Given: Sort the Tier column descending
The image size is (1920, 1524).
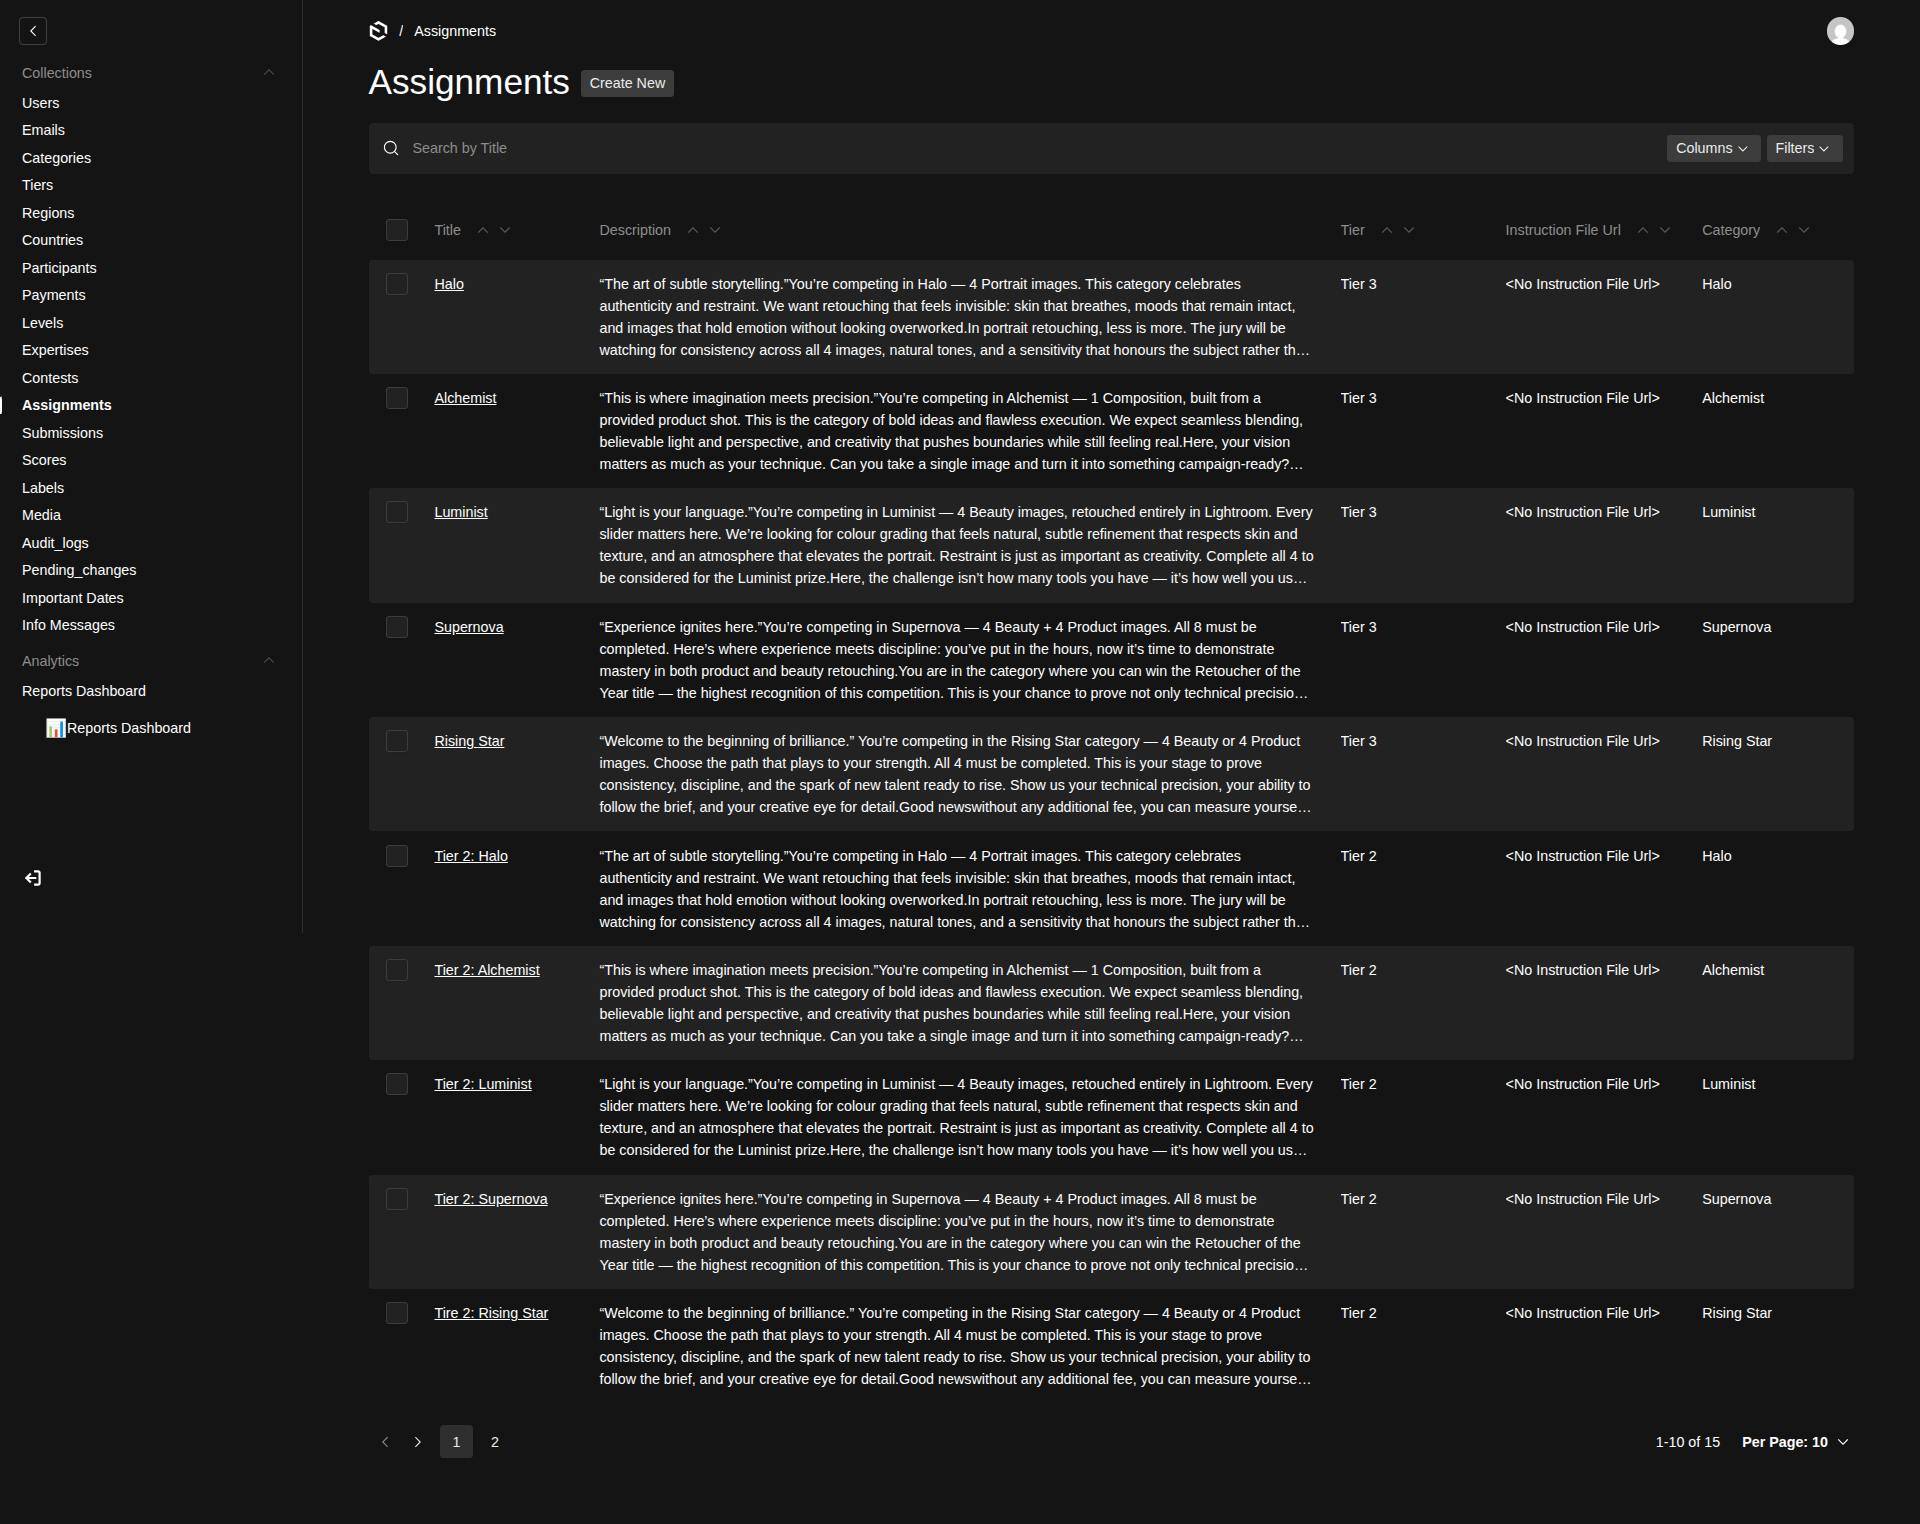Looking at the screenshot, I should [1409, 230].
